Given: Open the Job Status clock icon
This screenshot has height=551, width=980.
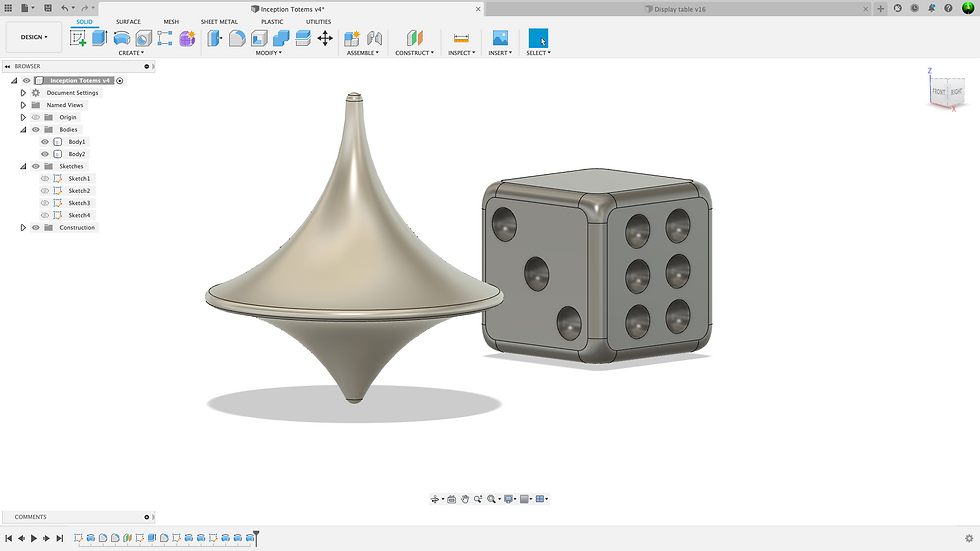Looking at the screenshot, I should tap(914, 8).
